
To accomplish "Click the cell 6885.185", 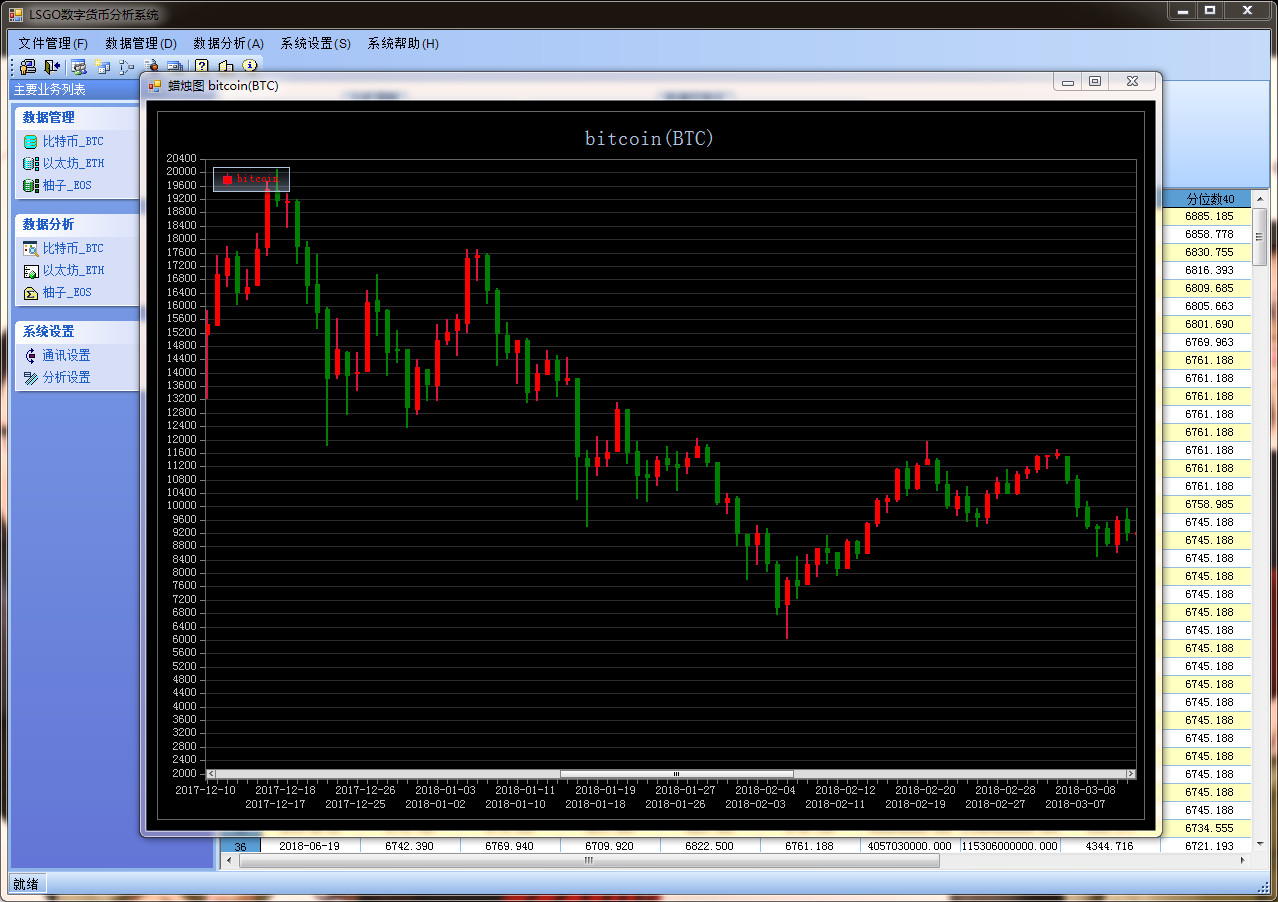I will pyautogui.click(x=1206, y=216).
